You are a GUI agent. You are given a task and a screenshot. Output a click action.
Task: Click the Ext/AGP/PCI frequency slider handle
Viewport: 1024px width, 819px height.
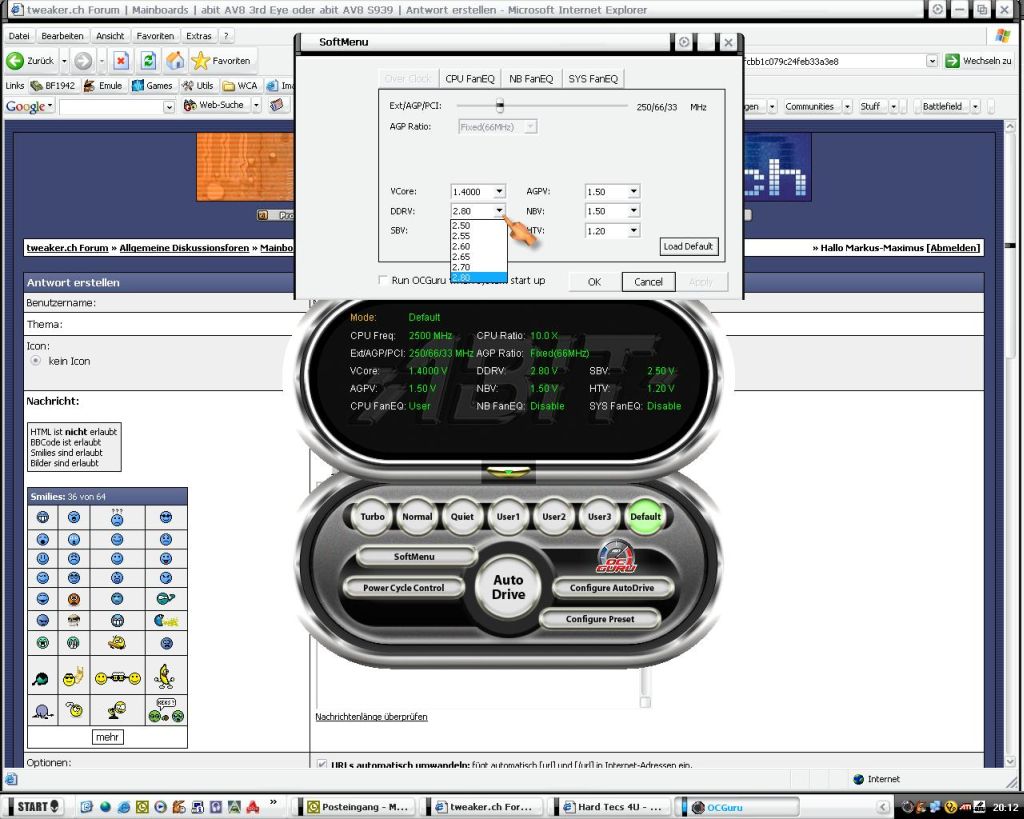tap(499, 105)
